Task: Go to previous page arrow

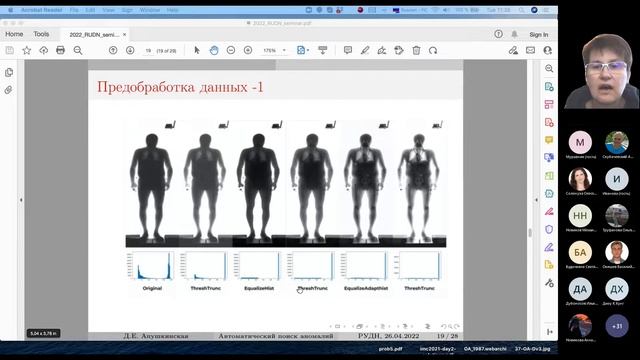Action: 113,50
